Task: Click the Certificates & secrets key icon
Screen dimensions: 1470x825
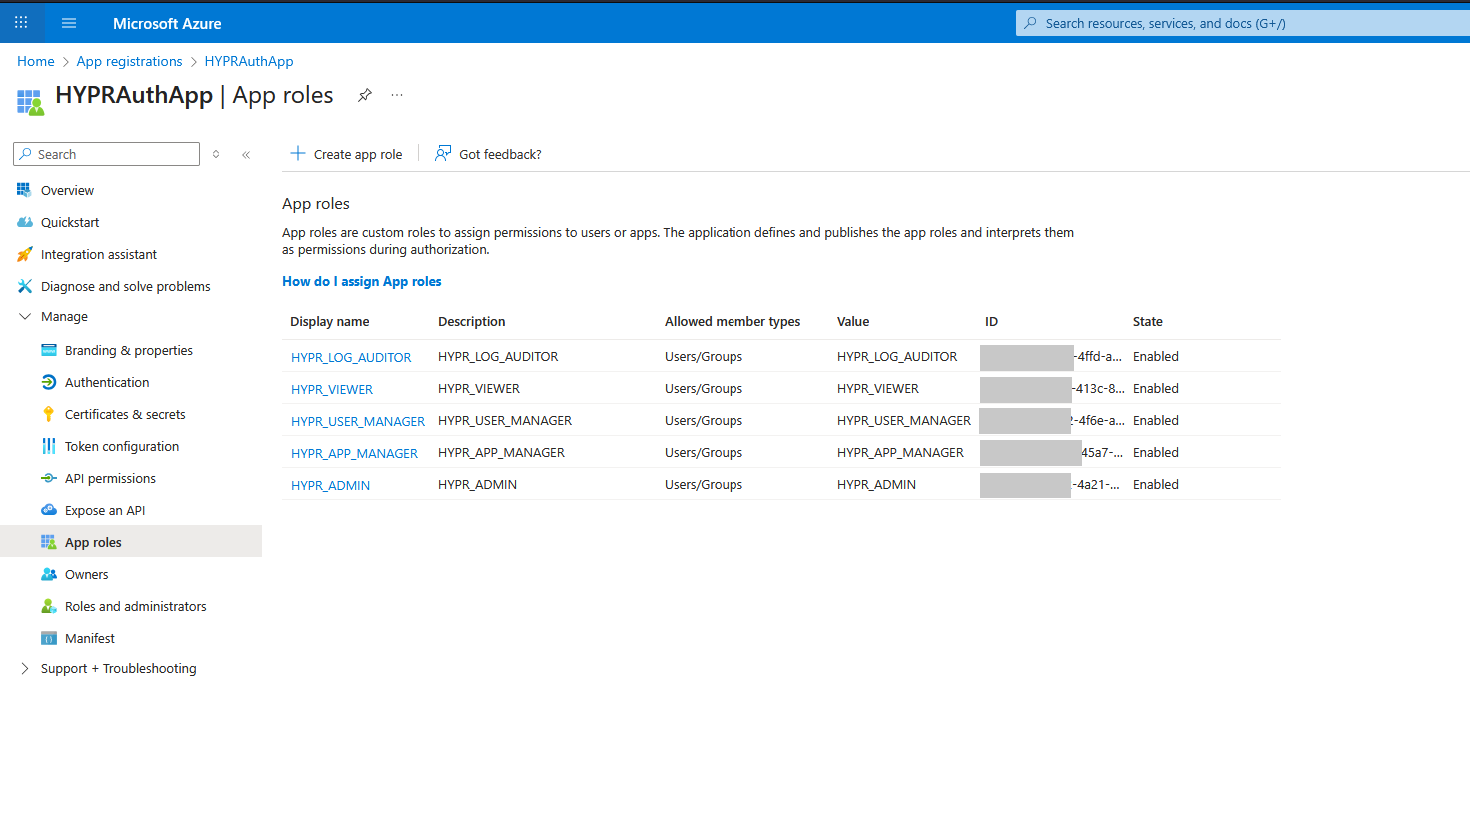Action: click(48, 414)
